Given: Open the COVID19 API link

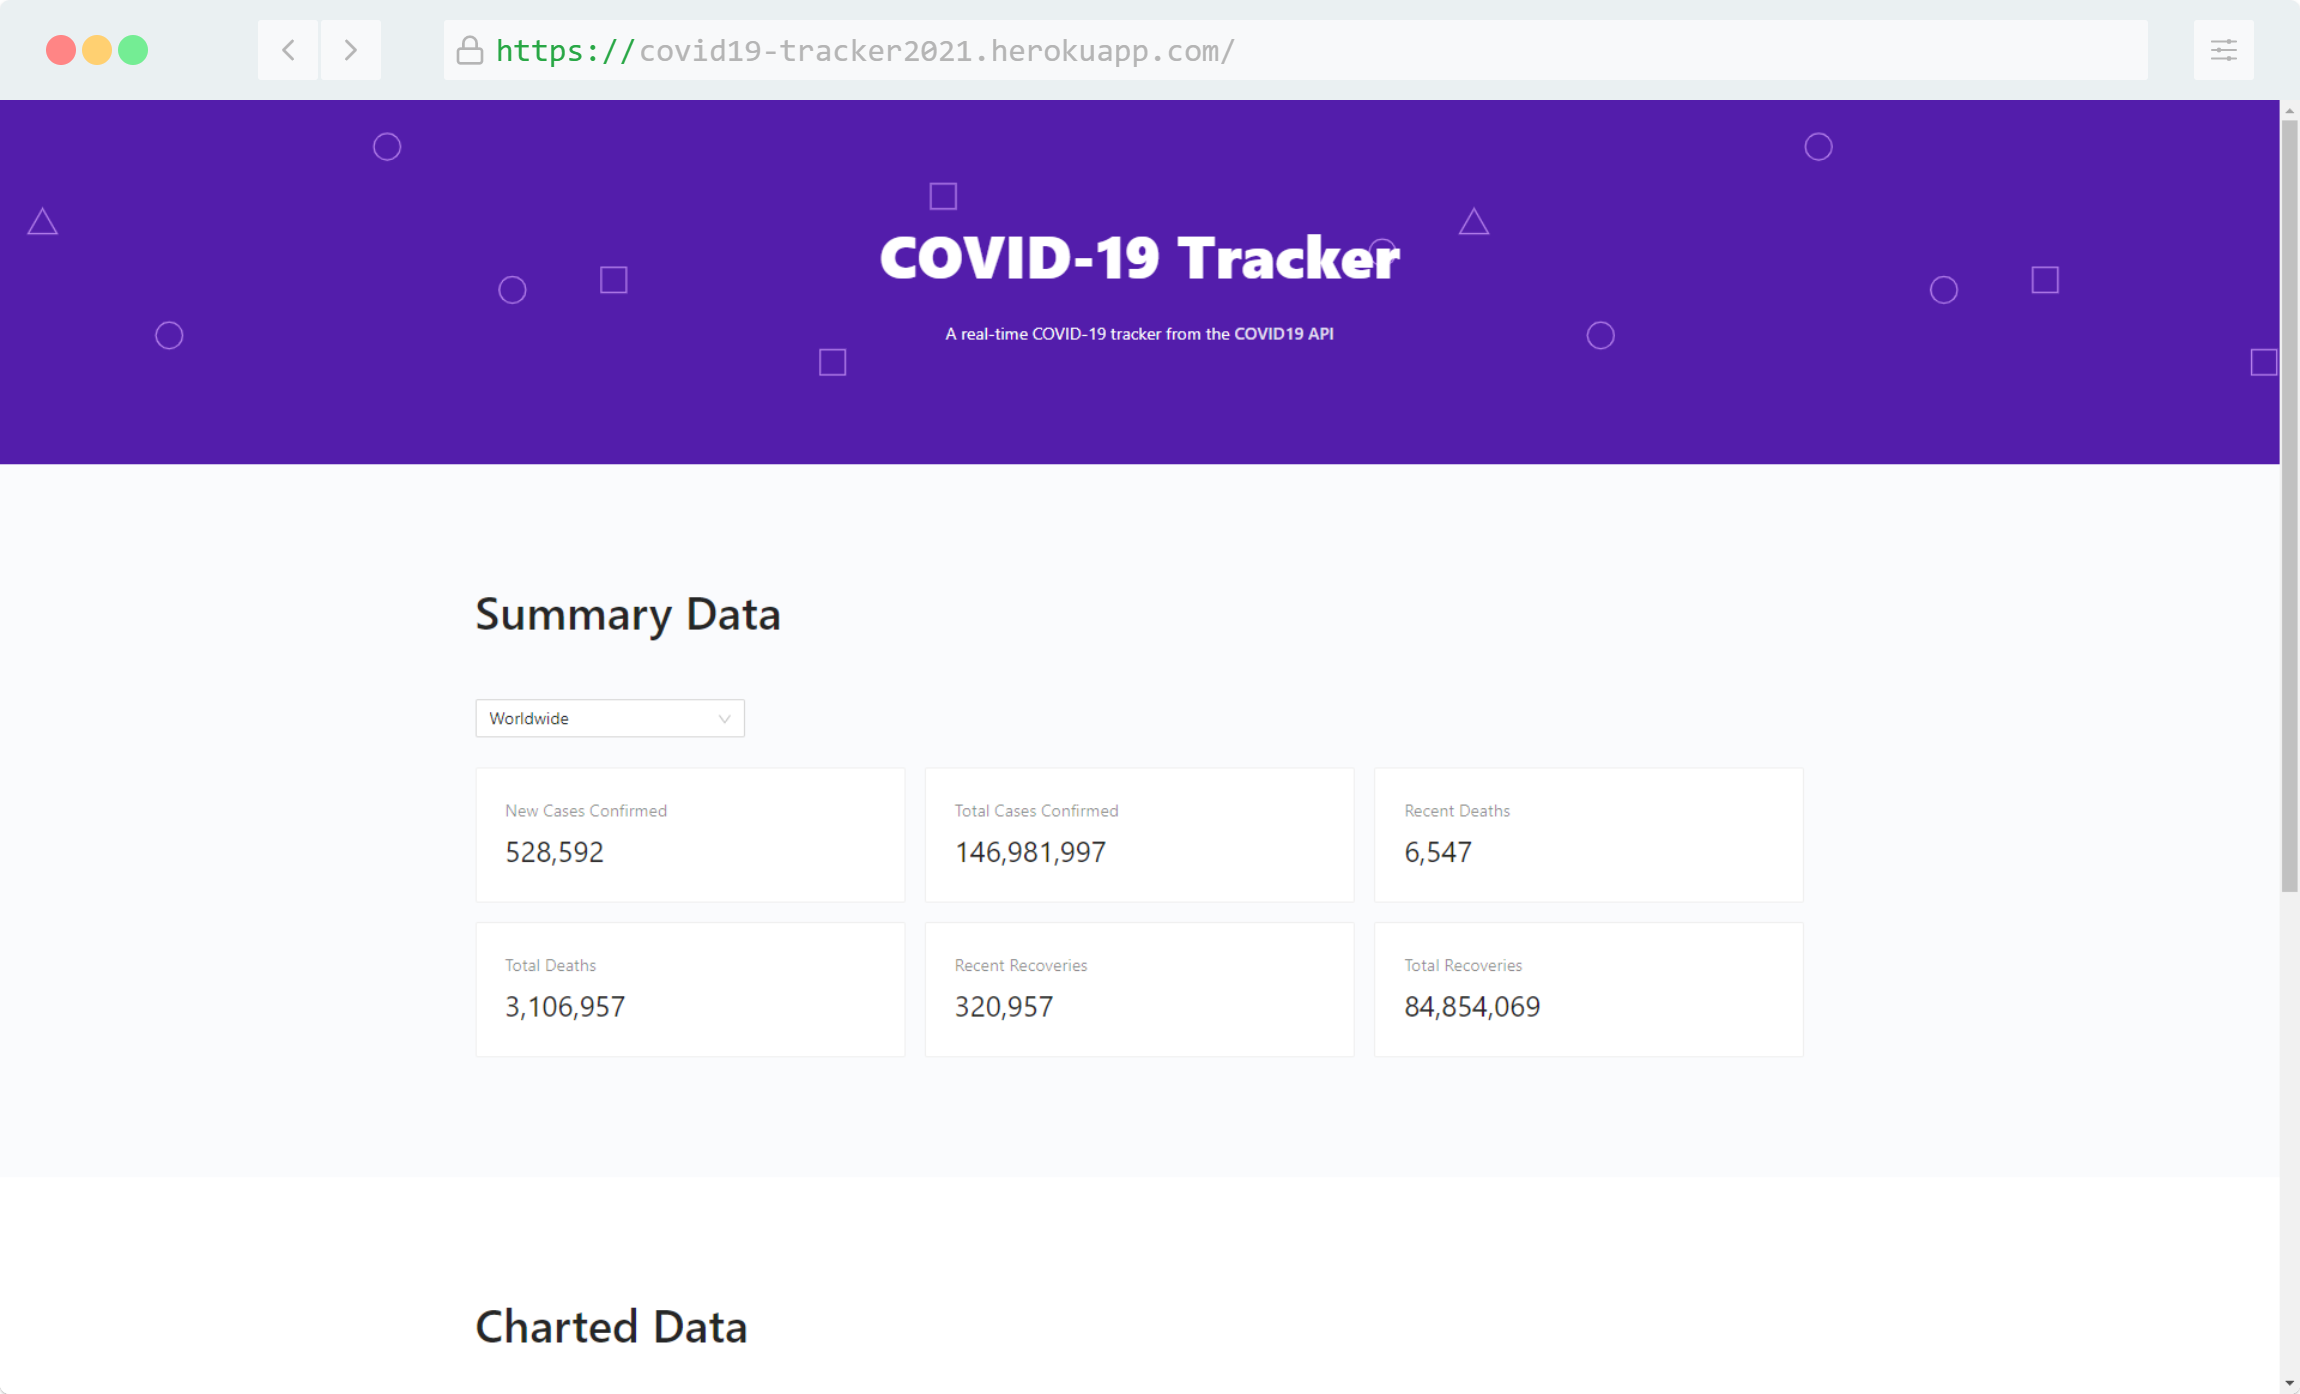Looking at the screenshot, I should [1283, 333].
